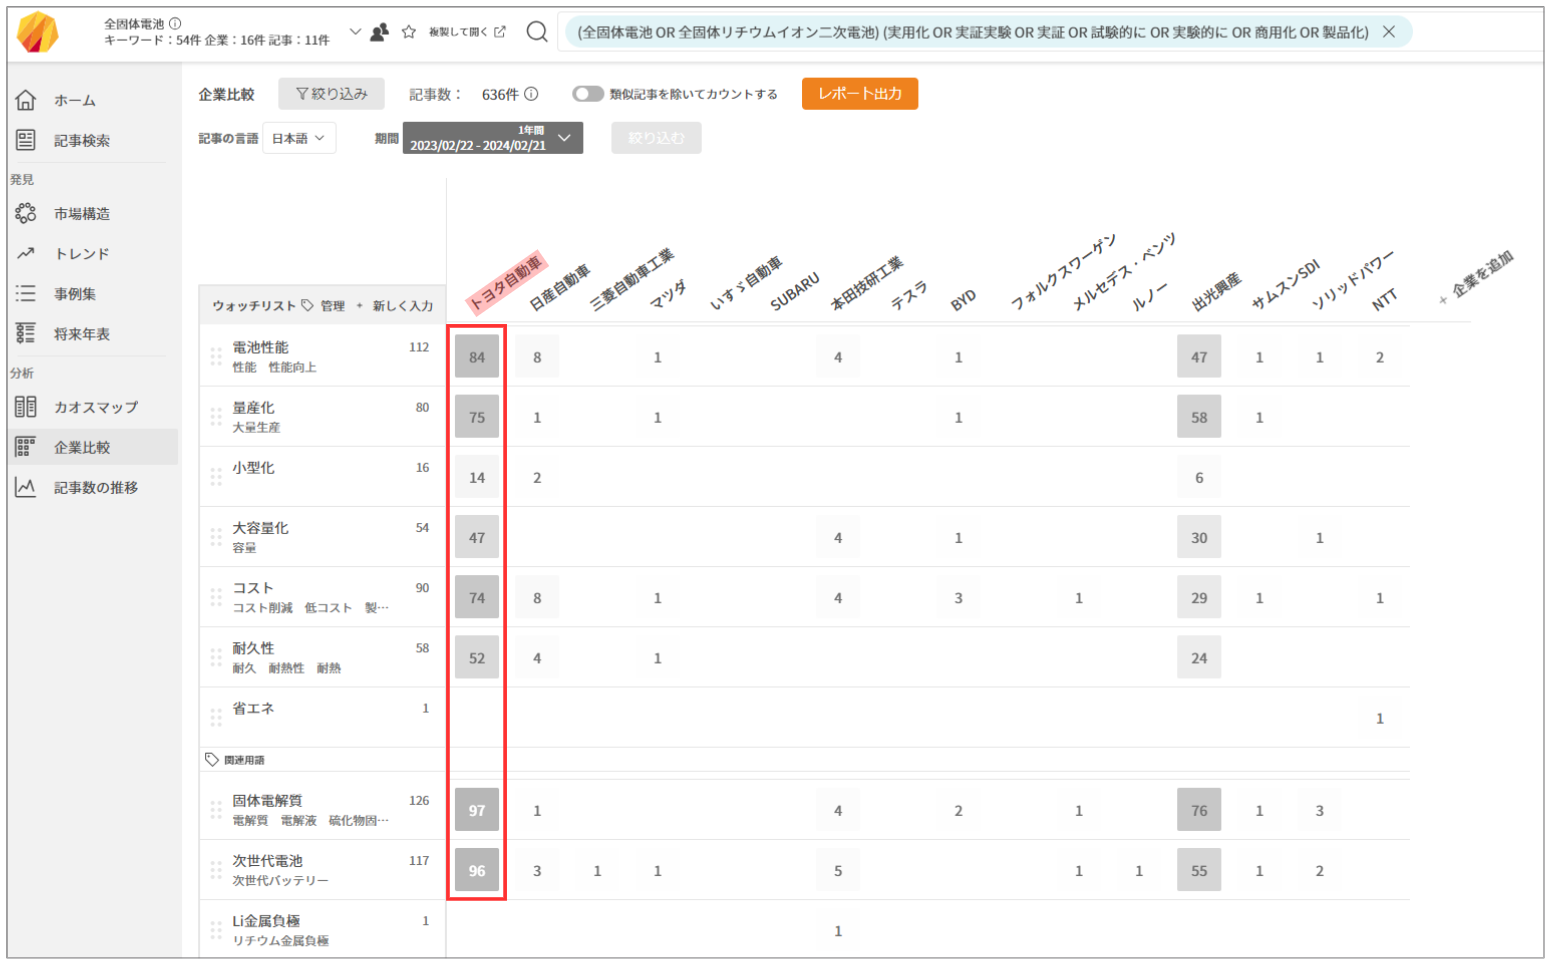Clear the search query with X
The image size is (1552, 965).
(x=1389, y=32)
